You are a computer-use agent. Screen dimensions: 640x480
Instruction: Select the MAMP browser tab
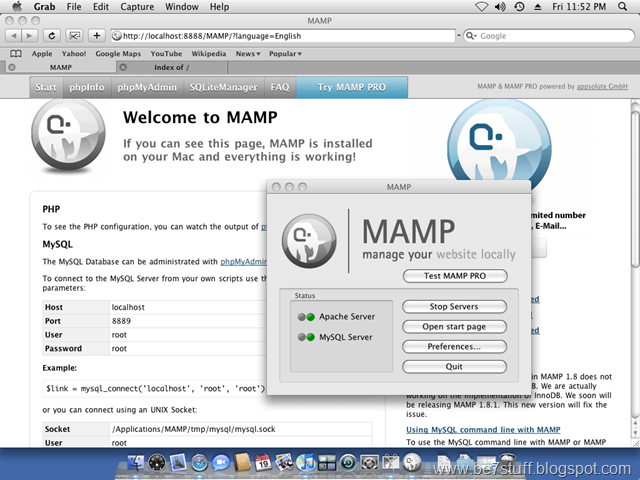point(61,67)
